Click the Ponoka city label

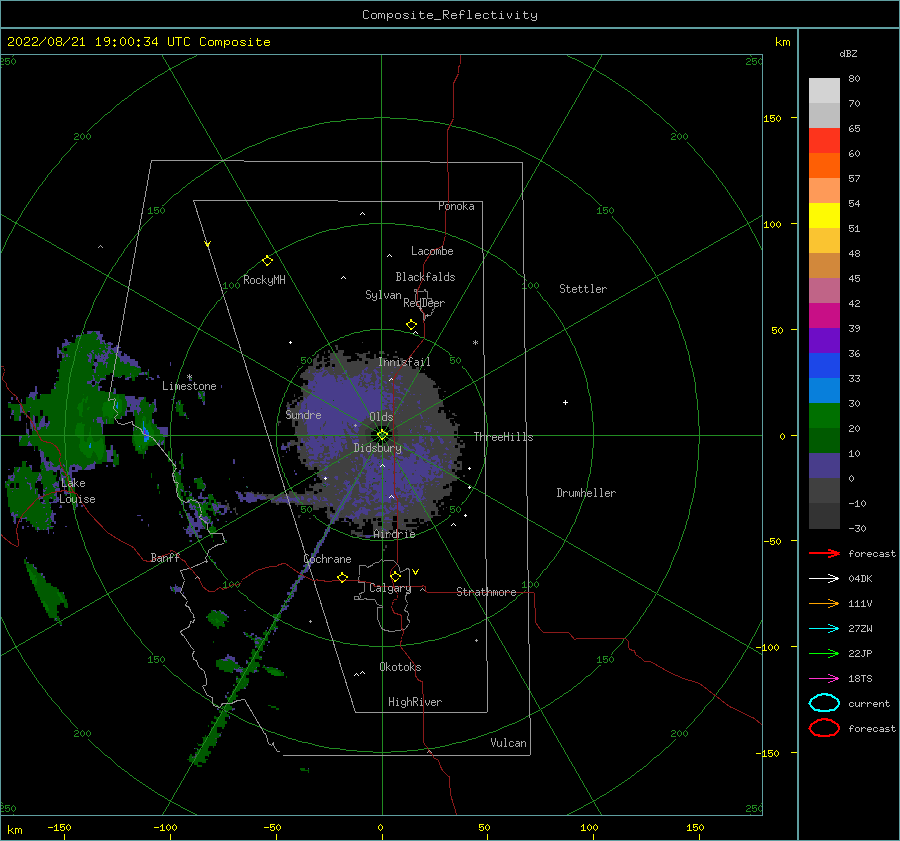point(456,206)
